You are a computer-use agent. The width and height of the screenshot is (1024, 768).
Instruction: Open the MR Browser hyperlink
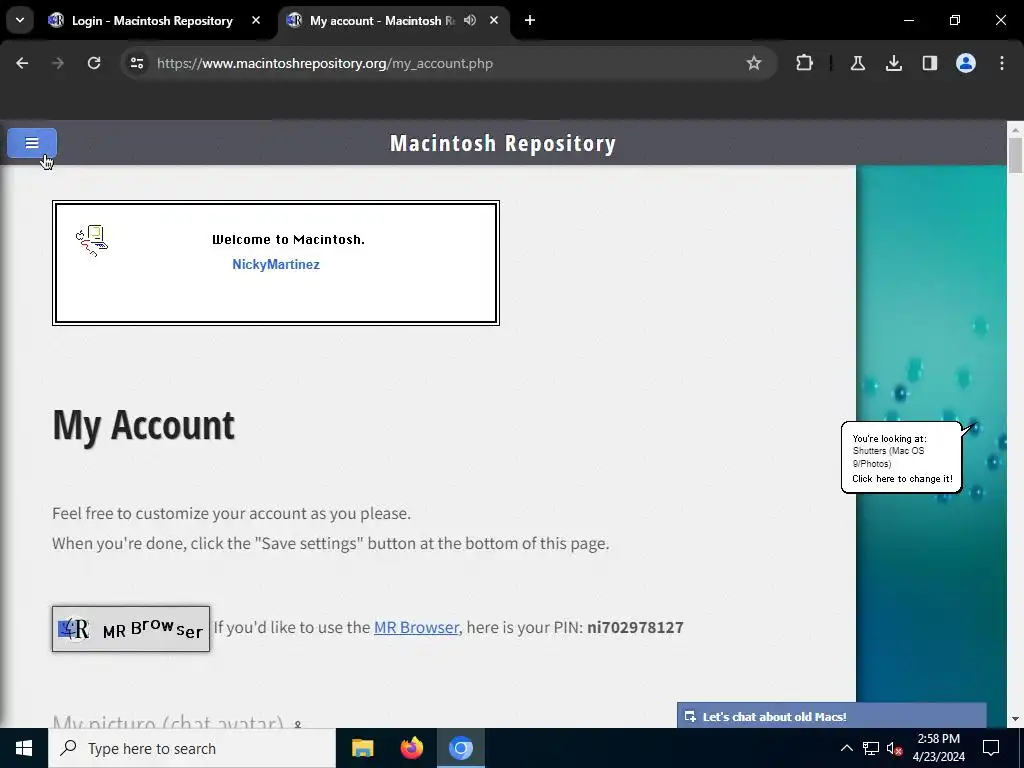pos(416,627)
